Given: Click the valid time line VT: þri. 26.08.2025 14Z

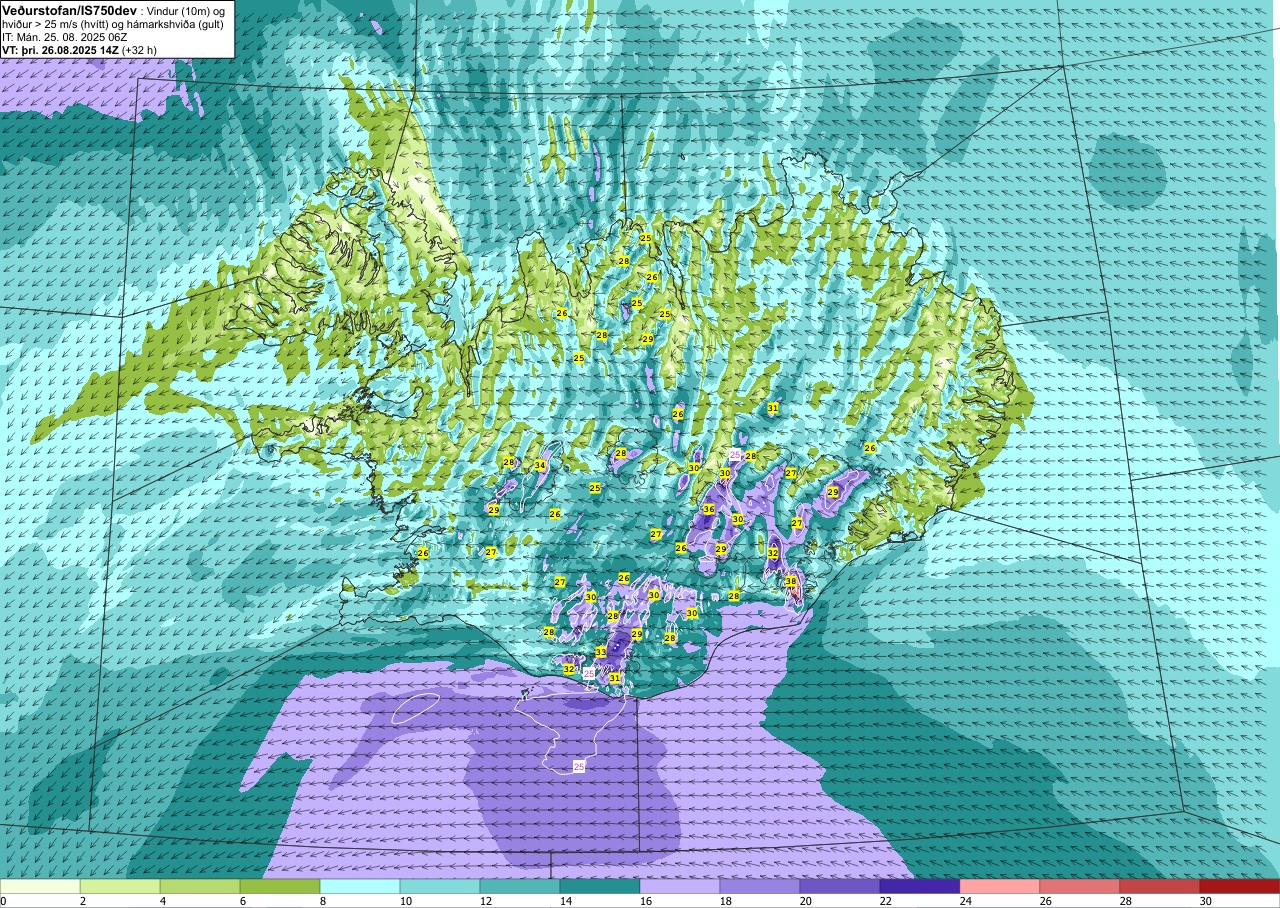Looking at the screenshot, I should [x=61, y=49].
